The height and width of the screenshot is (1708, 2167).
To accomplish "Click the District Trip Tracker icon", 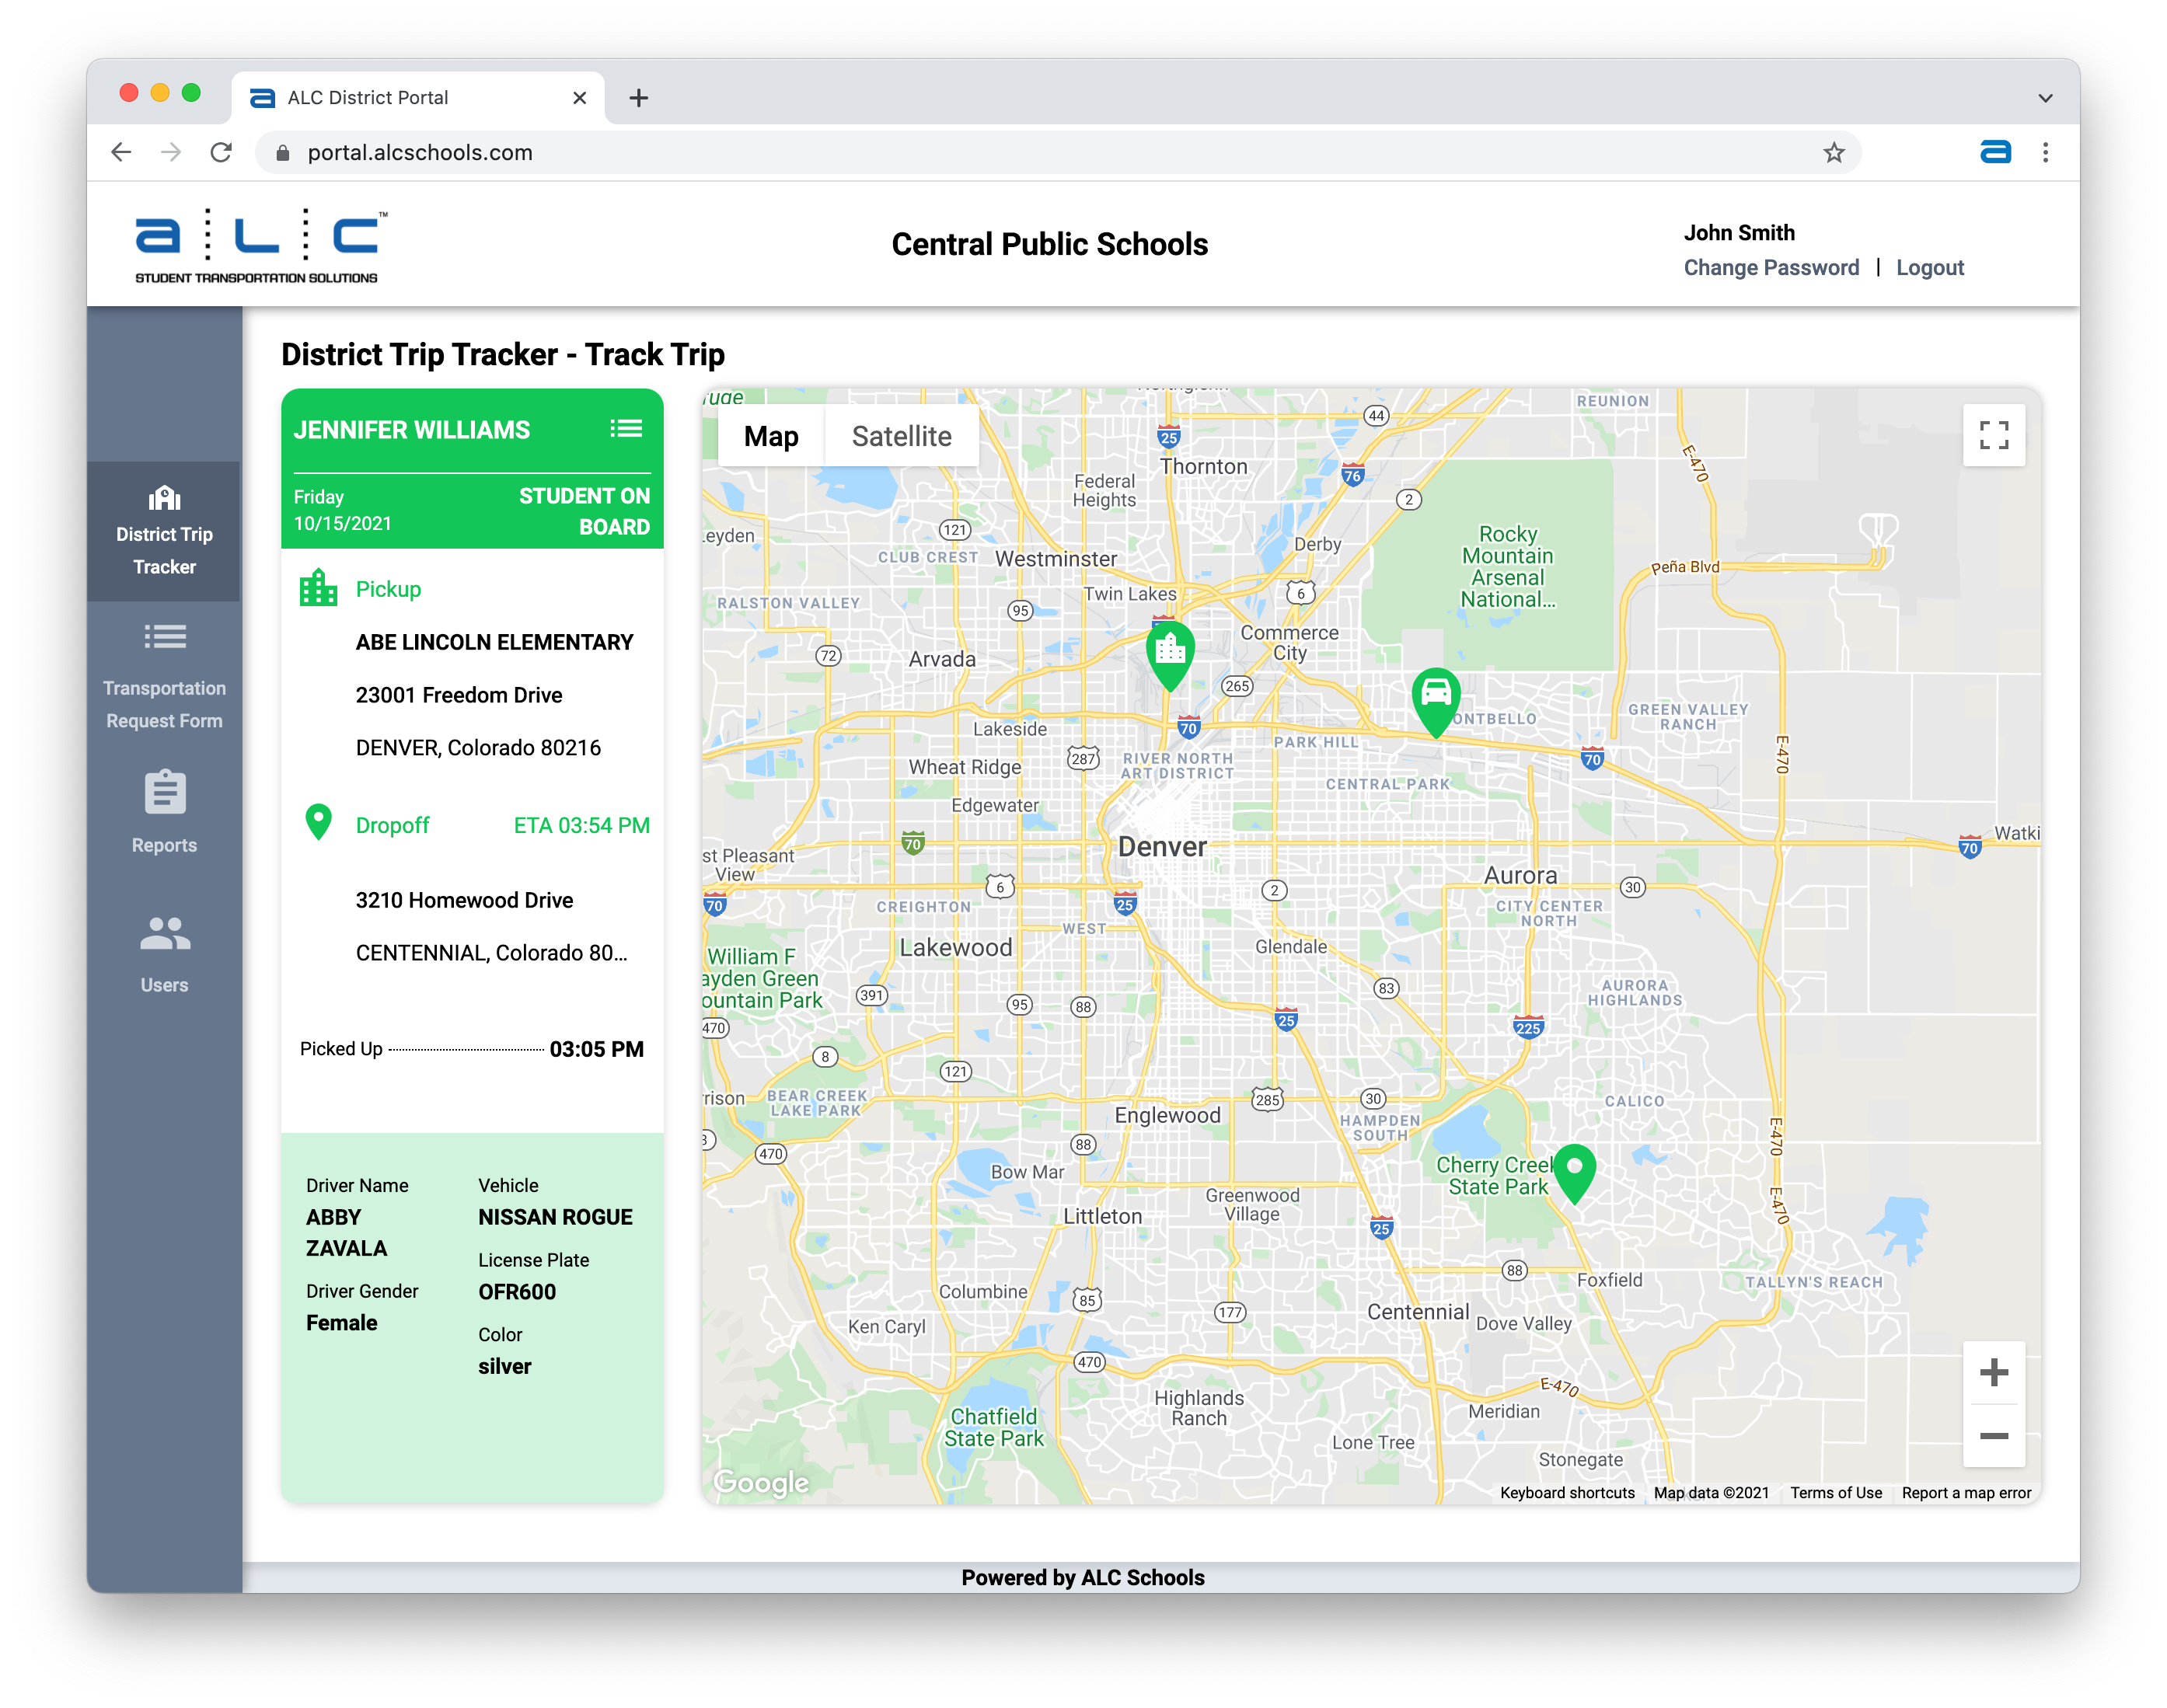I will 166,498.
